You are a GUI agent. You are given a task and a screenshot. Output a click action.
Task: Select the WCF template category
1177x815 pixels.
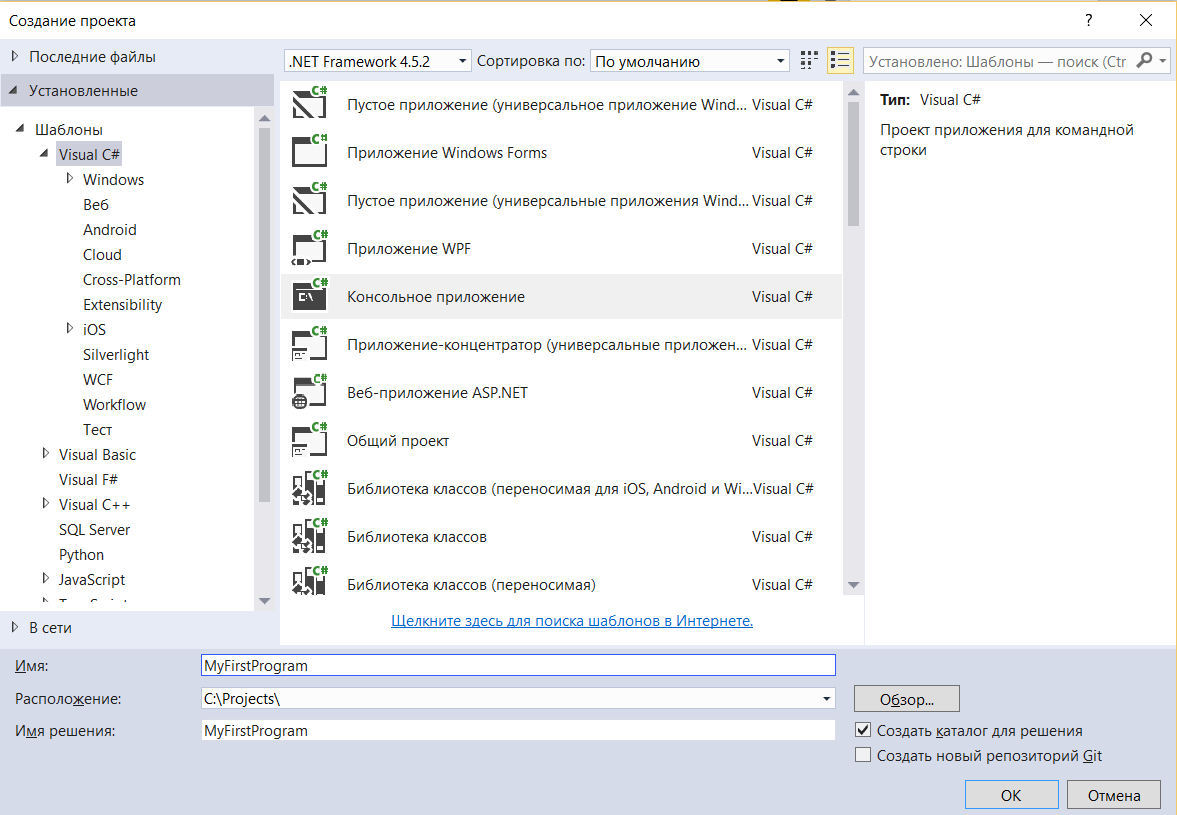click(x=98, y=380)
